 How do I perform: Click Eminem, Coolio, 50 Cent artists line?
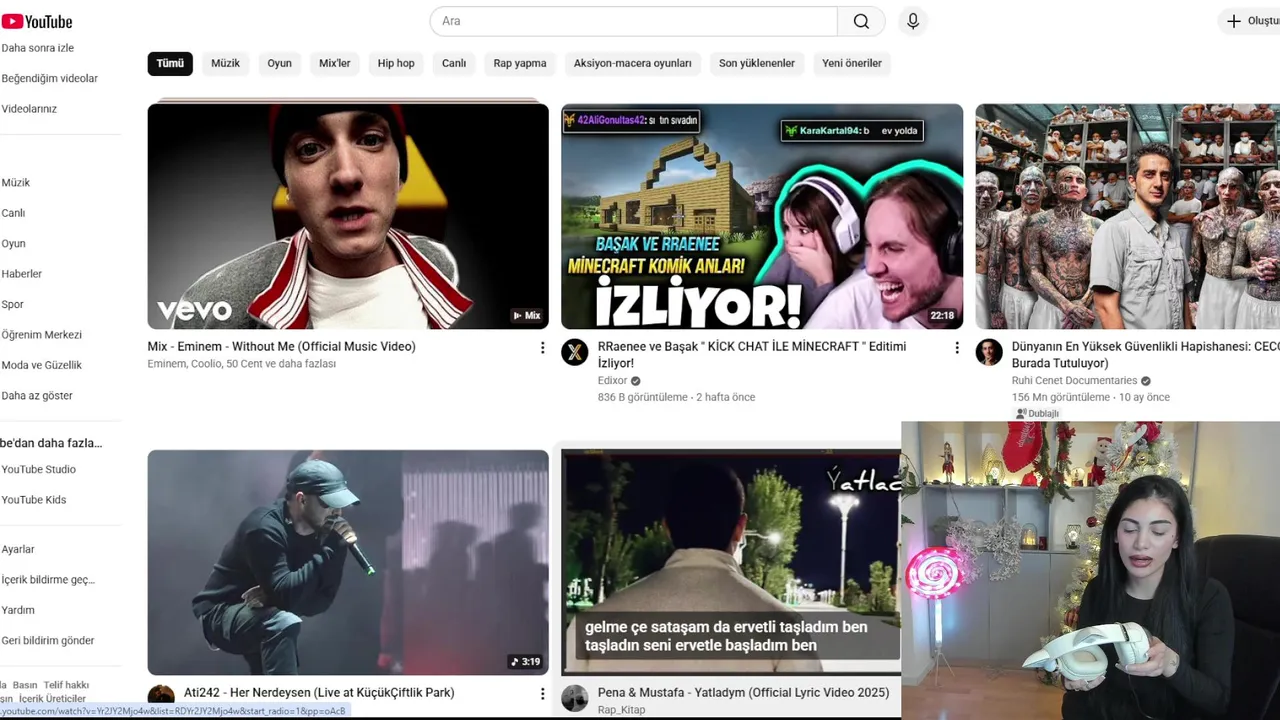(242, 364)
